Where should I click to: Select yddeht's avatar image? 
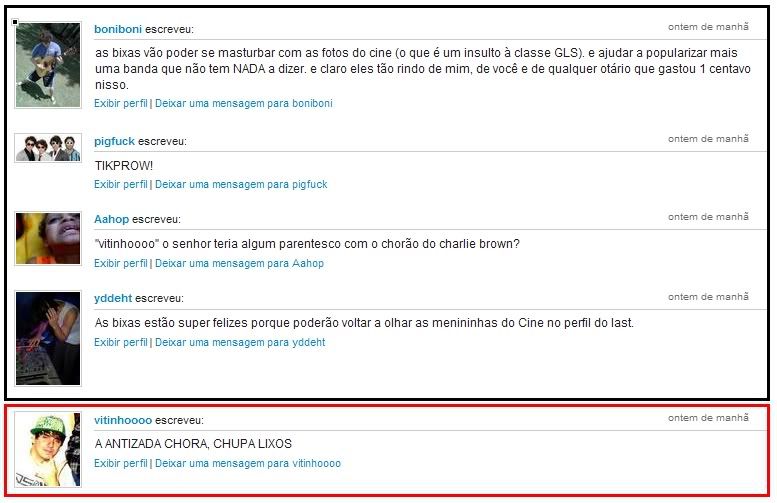(48, 338)
